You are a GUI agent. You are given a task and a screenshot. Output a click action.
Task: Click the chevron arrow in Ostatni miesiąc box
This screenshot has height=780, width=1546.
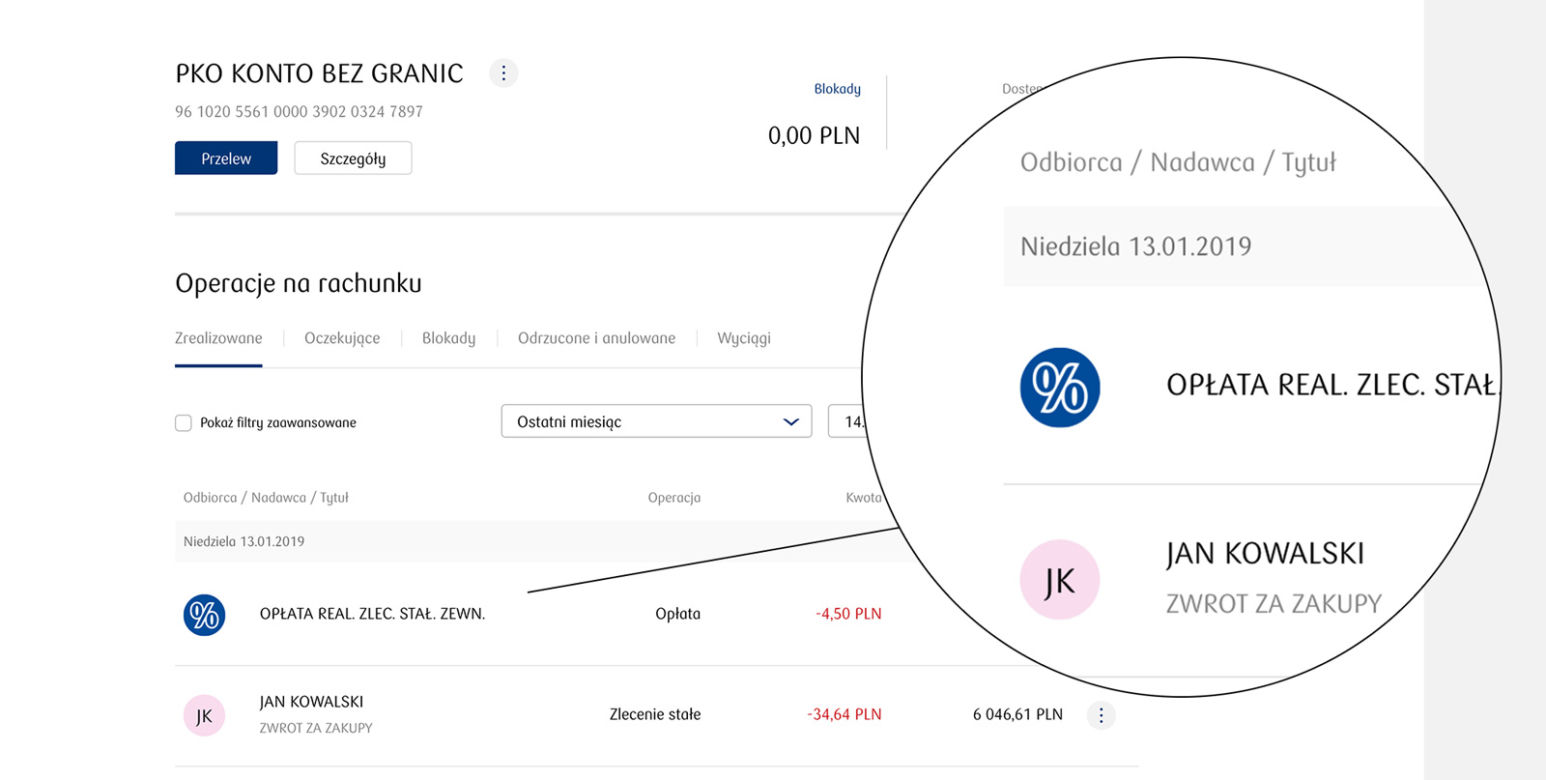[x=790, y=422]
